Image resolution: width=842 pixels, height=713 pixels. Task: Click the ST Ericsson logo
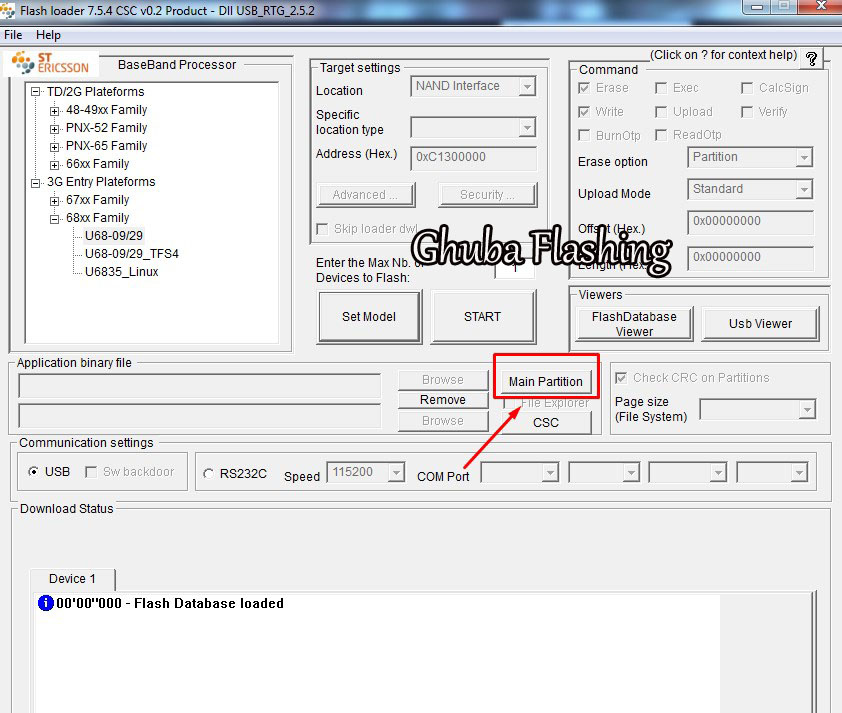(51, 63)
